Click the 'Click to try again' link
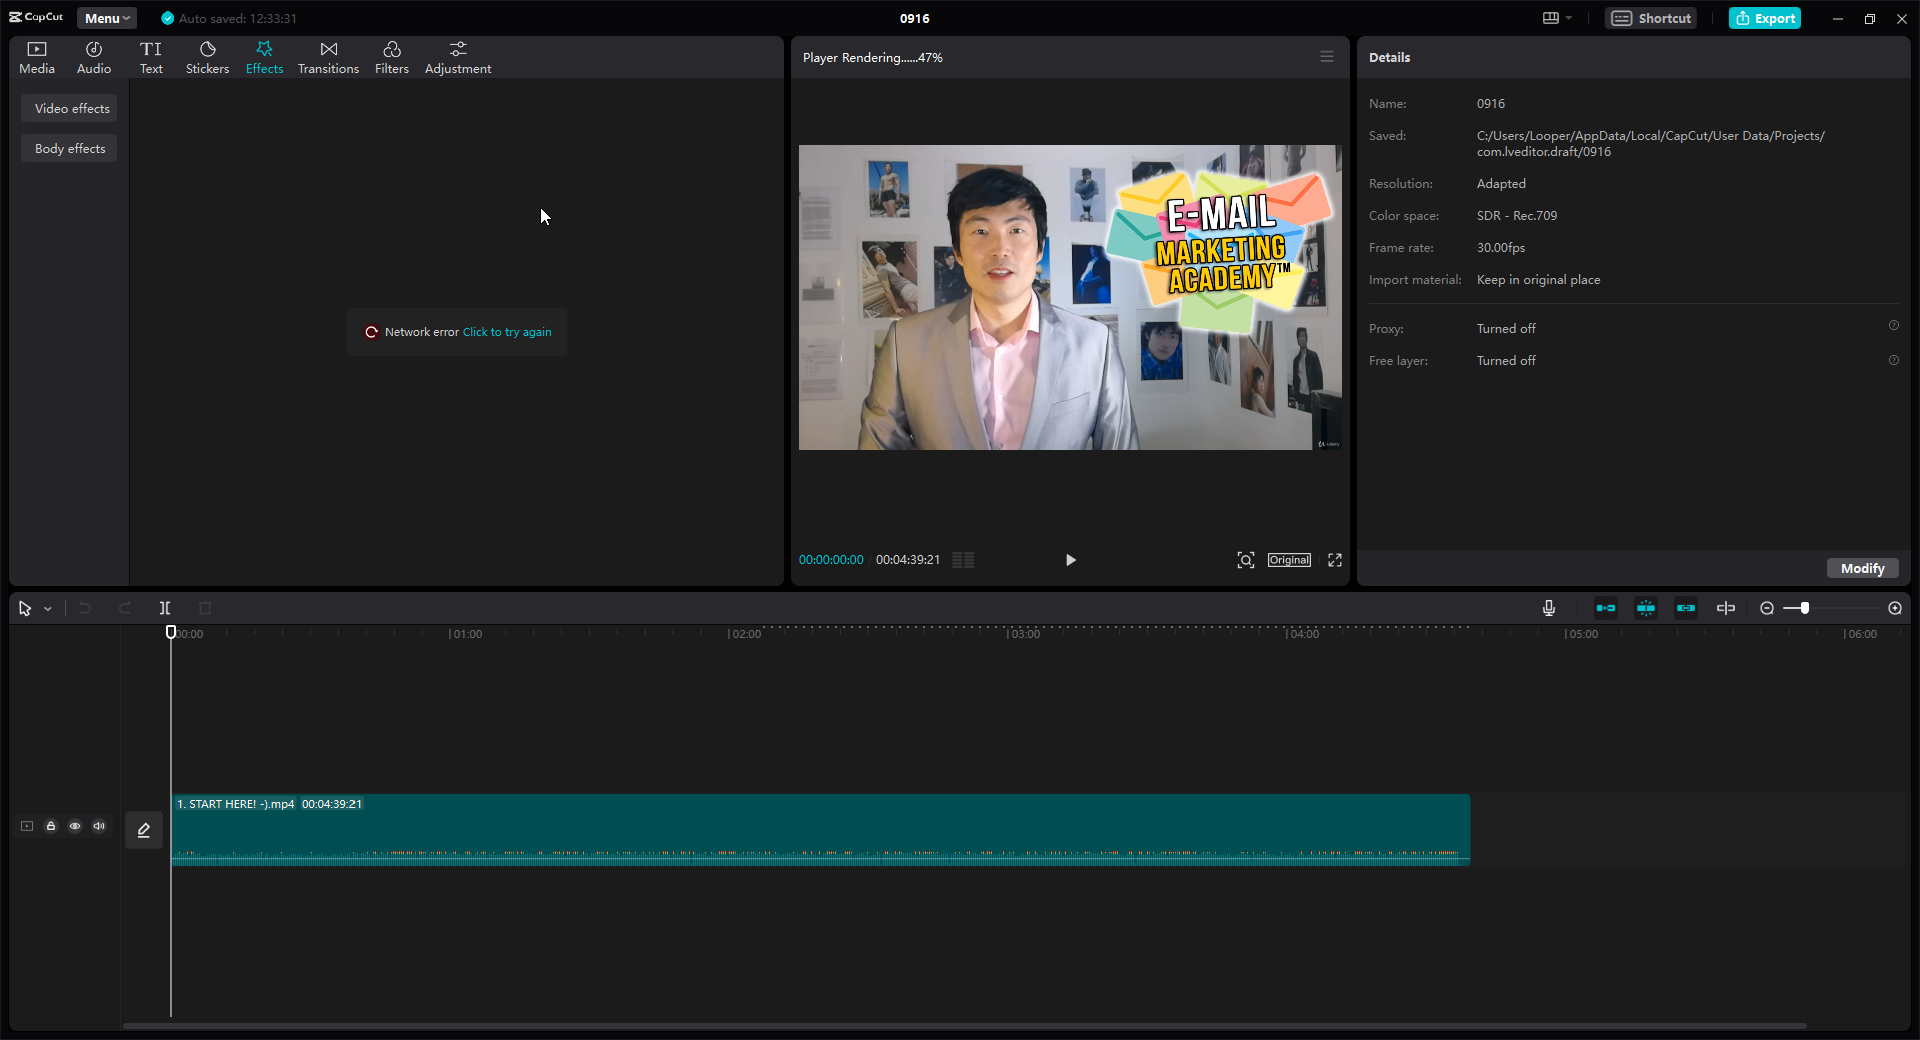Viewport: 1920px width, 1040px height. pyautogui.click(x=507, y=332)
